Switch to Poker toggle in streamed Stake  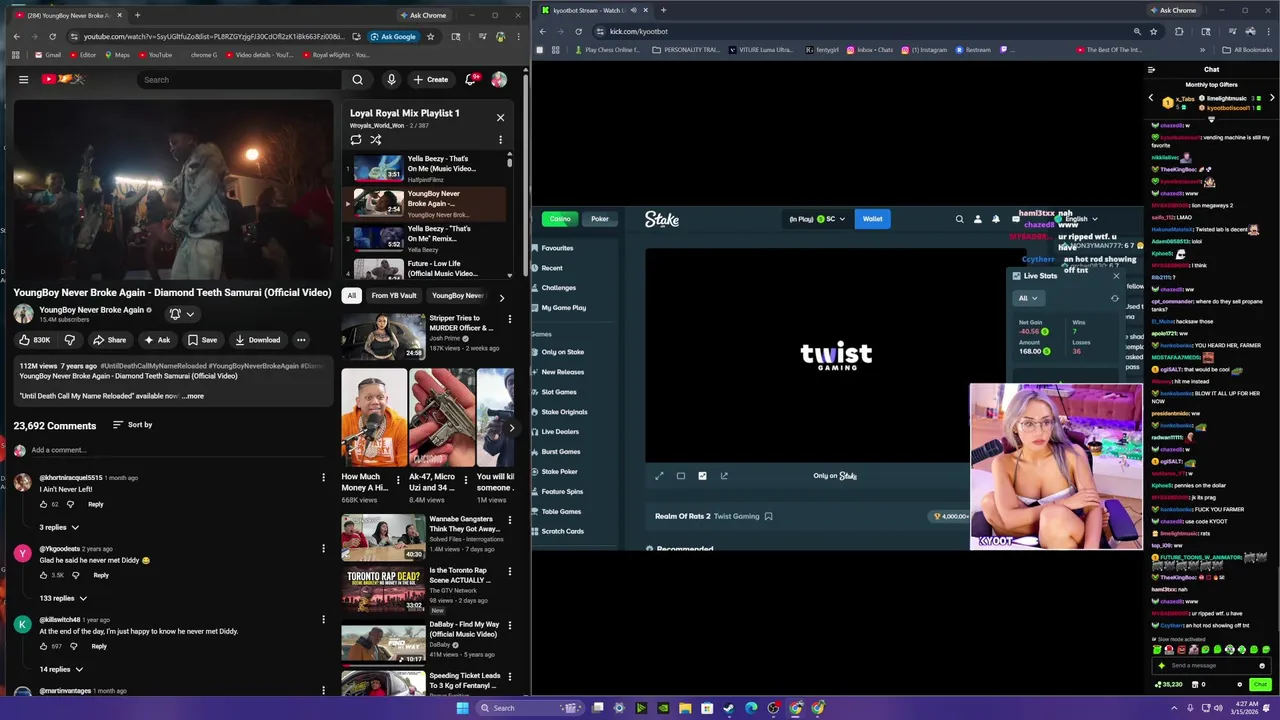click(600, 219)
